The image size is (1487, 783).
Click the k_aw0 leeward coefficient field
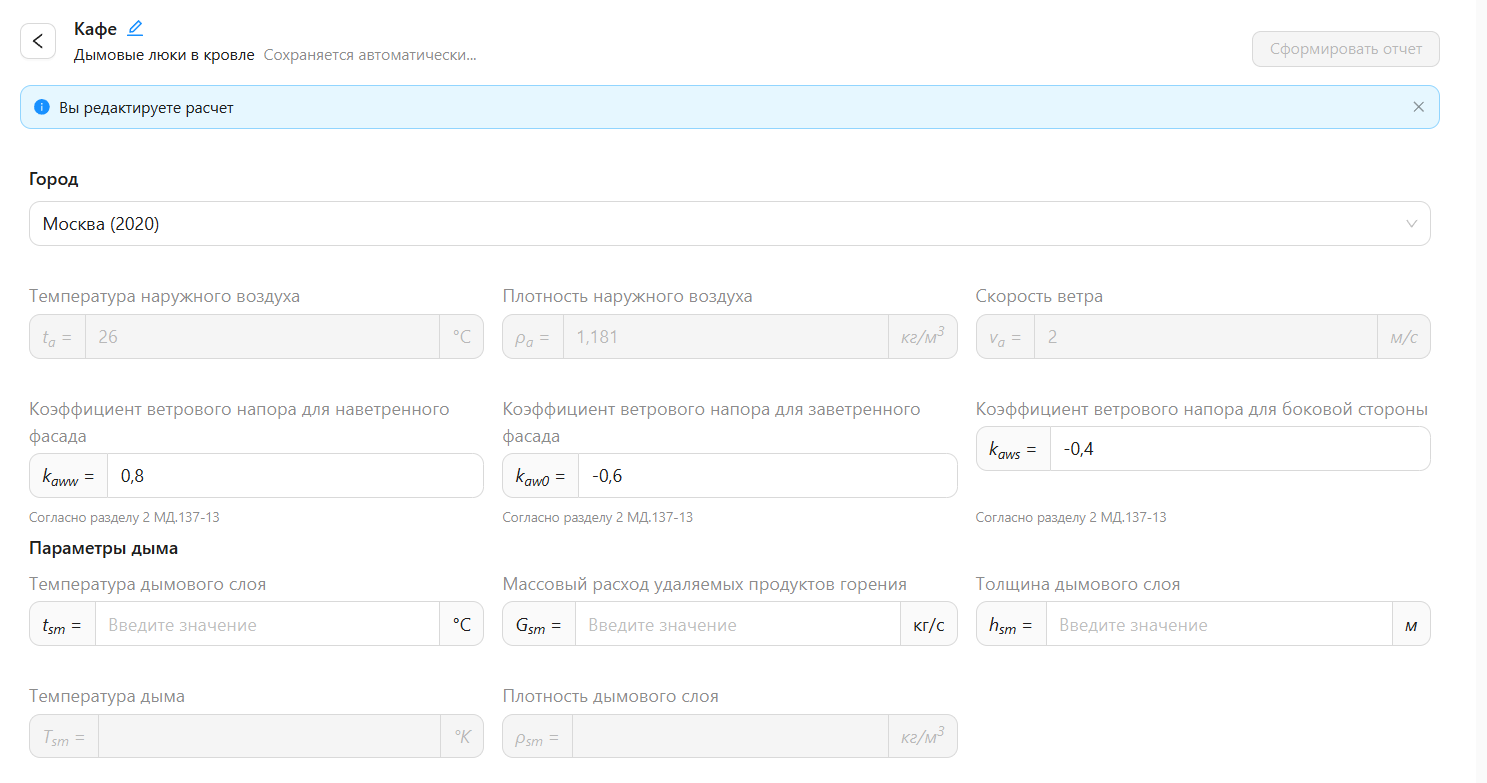click(x=766, y=476)
